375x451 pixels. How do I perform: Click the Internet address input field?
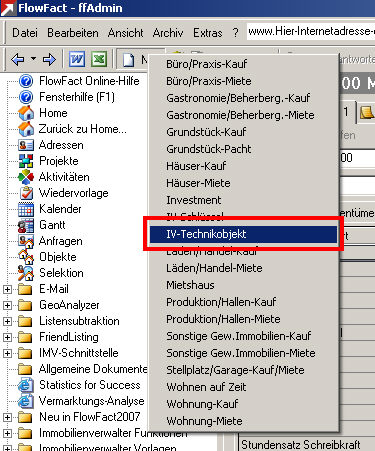coord(311,32)
